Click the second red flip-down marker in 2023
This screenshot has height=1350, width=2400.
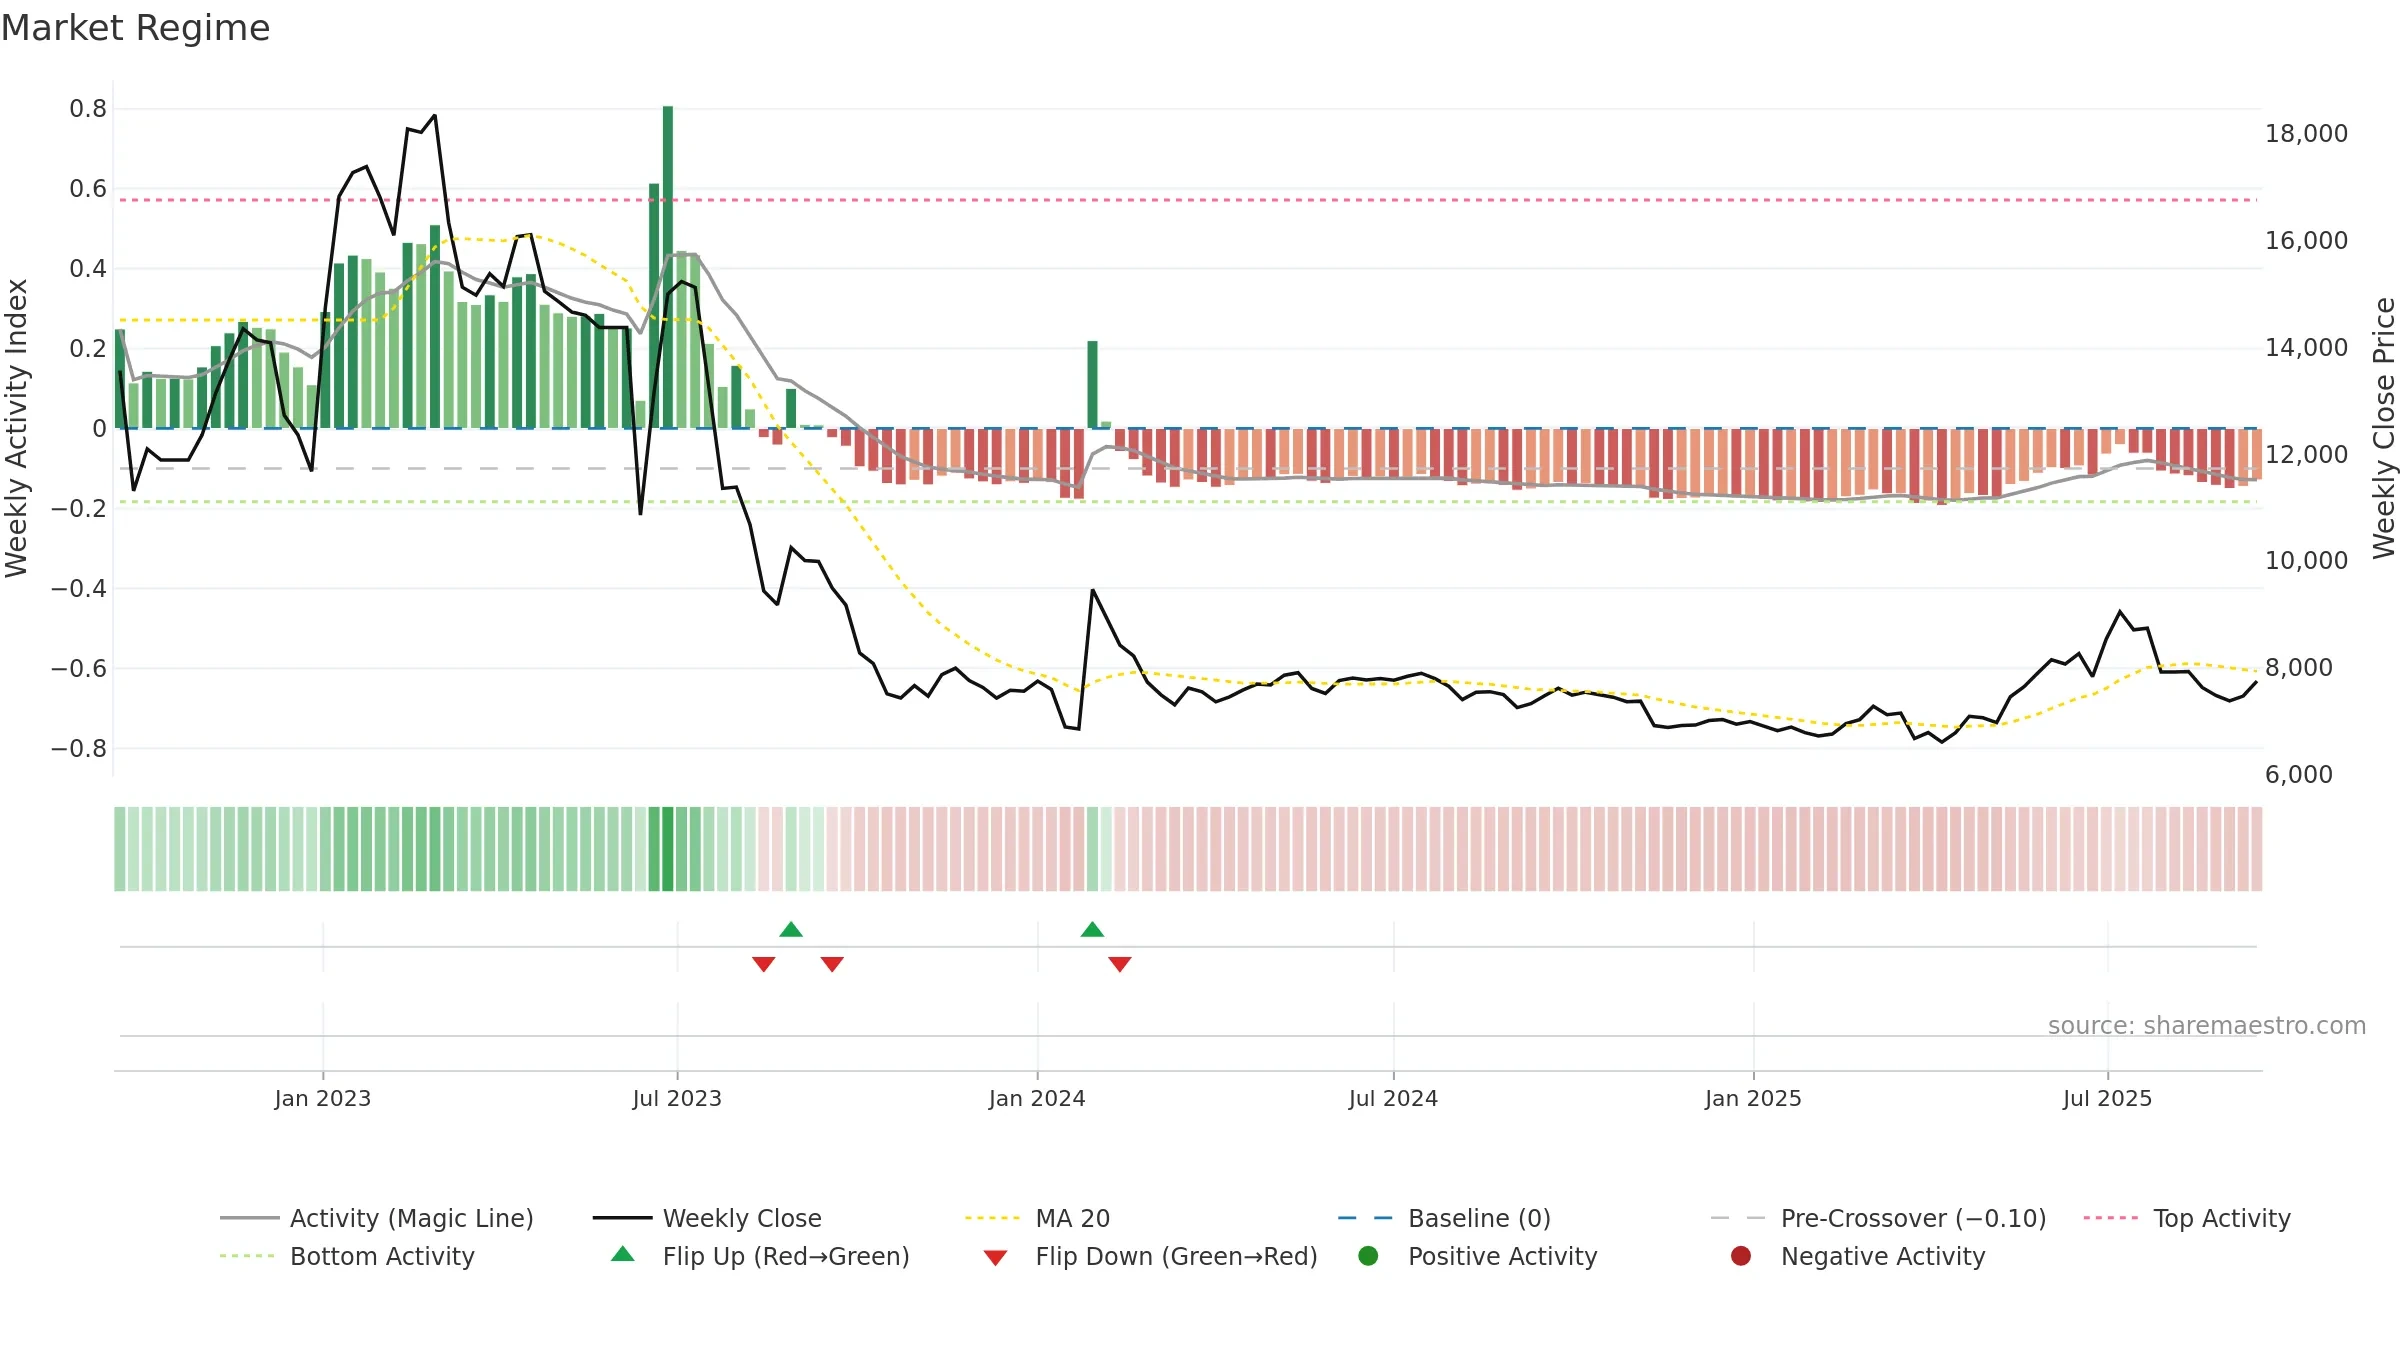832,964
